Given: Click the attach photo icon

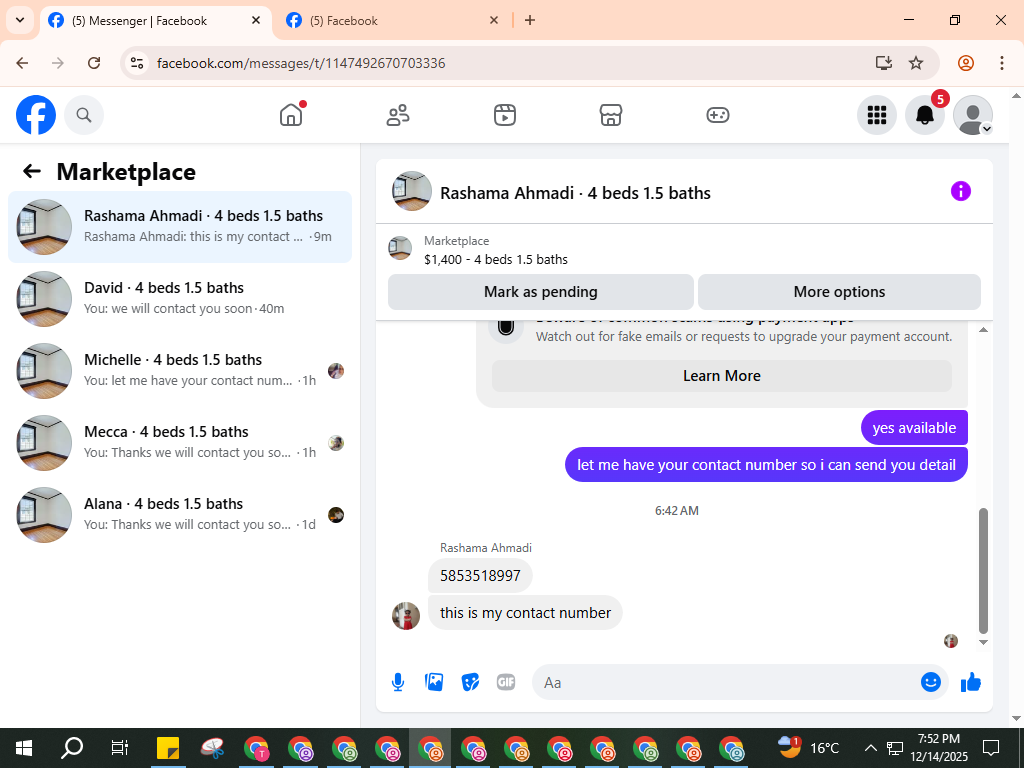Looking at the screenshot, I should point(434,682).
